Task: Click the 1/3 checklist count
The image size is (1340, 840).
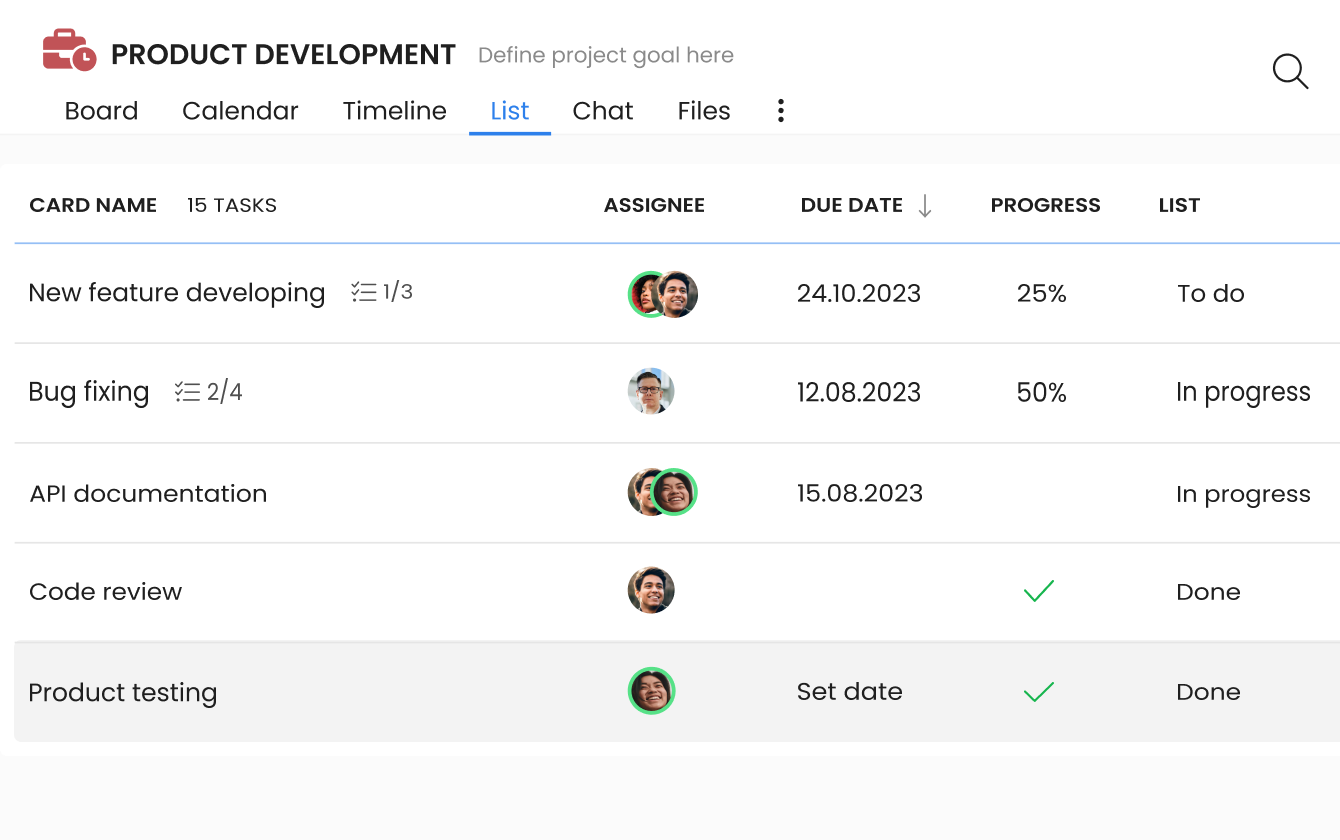Action: pos(398,292)
